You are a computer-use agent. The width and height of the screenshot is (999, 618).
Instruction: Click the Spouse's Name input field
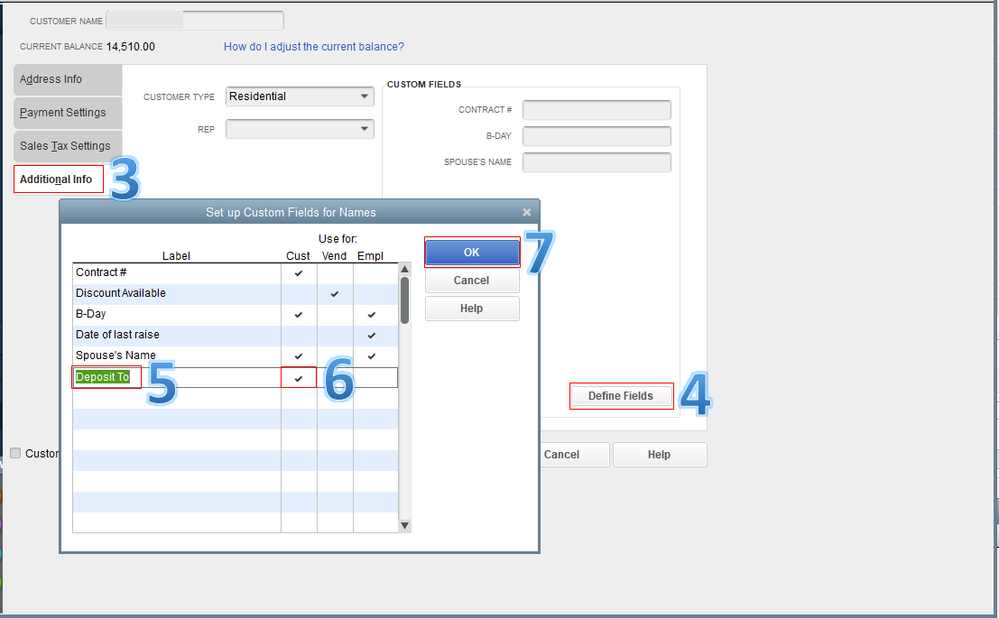point(597,162)
